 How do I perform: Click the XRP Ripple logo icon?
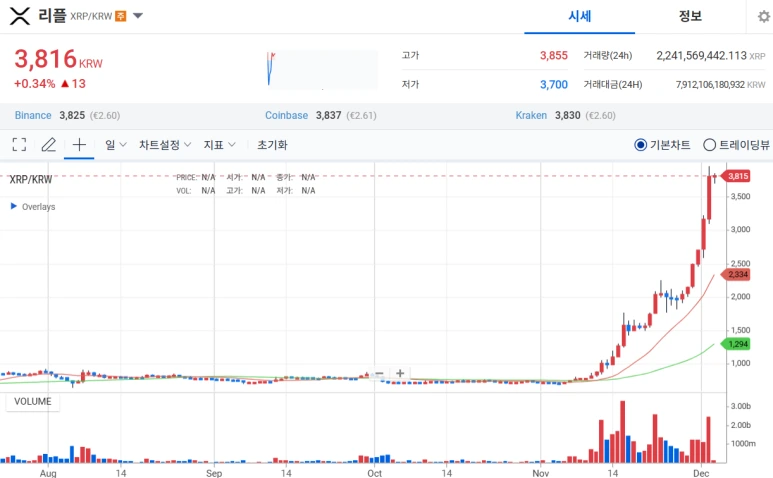(20, 16)
